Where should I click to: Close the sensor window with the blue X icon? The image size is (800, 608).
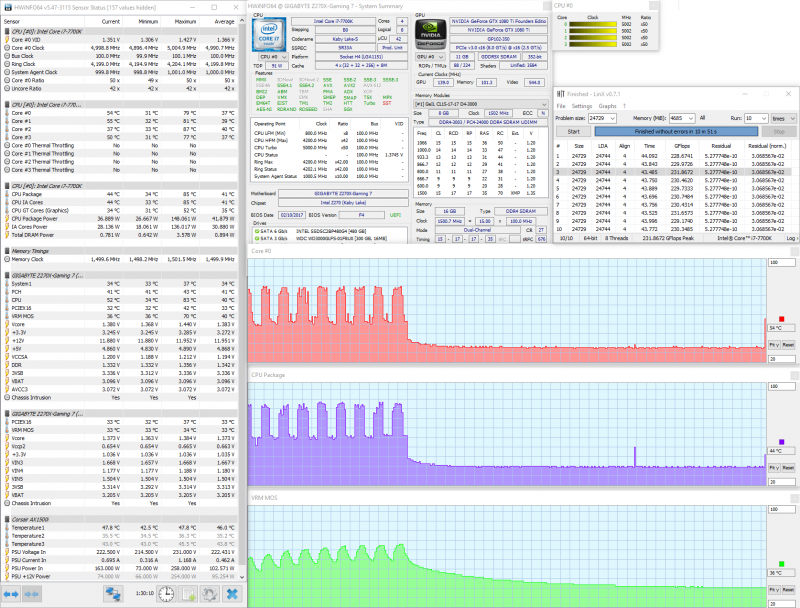(x=232, y=594)
